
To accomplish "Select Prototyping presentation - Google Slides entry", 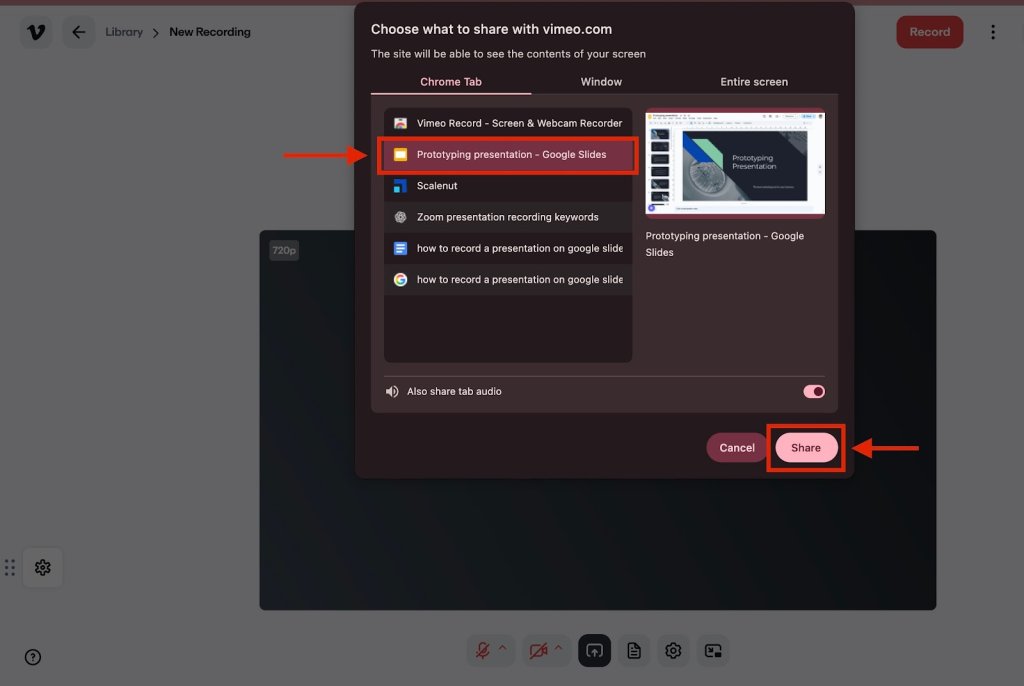I will pos(508,155).
